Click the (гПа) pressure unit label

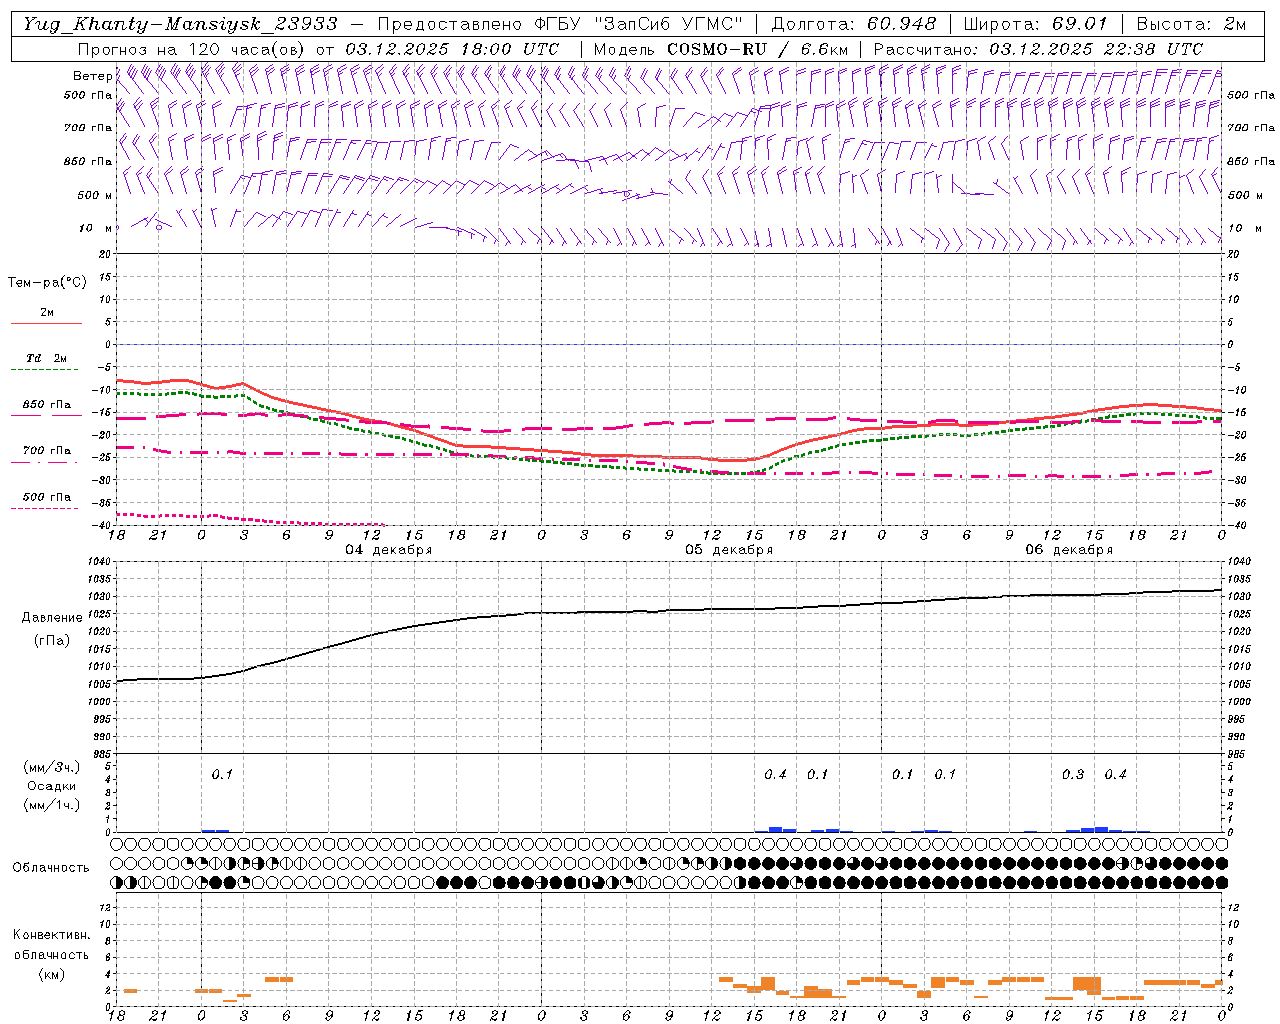click(x=52, y=641)
